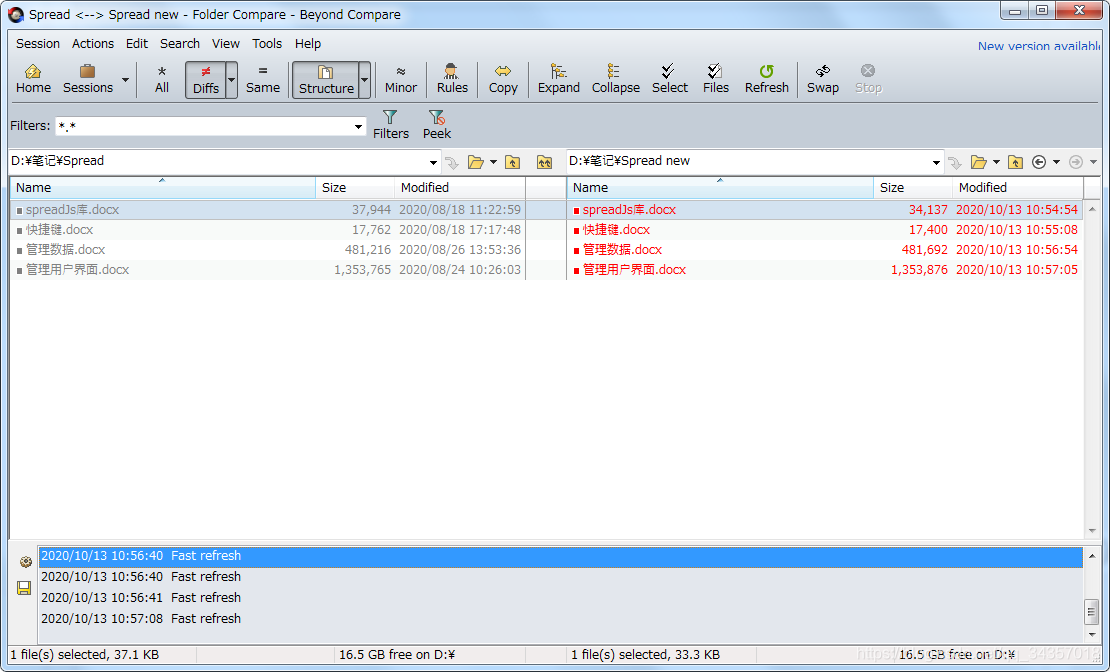Sort right pane by Name column

point(721,188)
